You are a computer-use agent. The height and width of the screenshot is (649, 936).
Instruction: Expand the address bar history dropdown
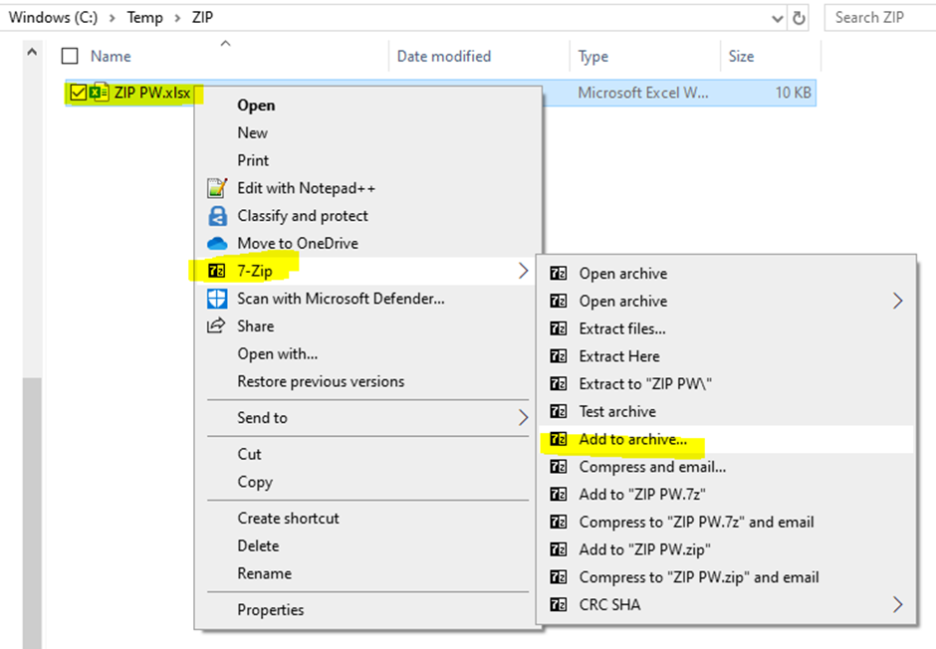(x=777, y=19)
